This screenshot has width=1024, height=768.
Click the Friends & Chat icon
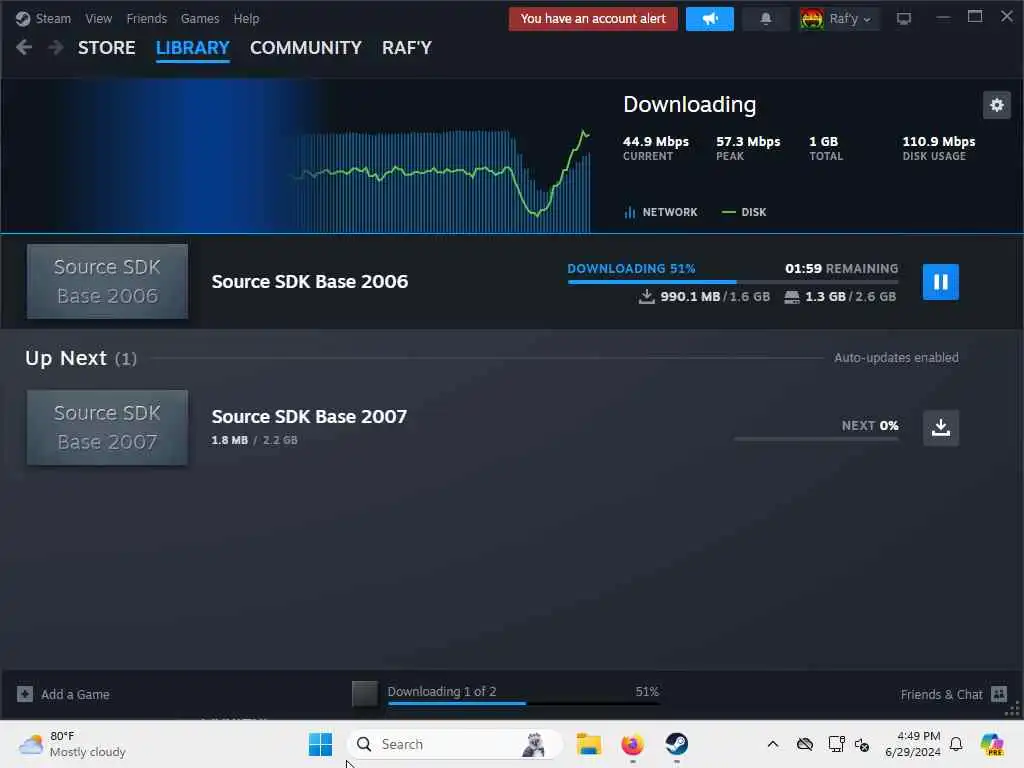(999, 694)
